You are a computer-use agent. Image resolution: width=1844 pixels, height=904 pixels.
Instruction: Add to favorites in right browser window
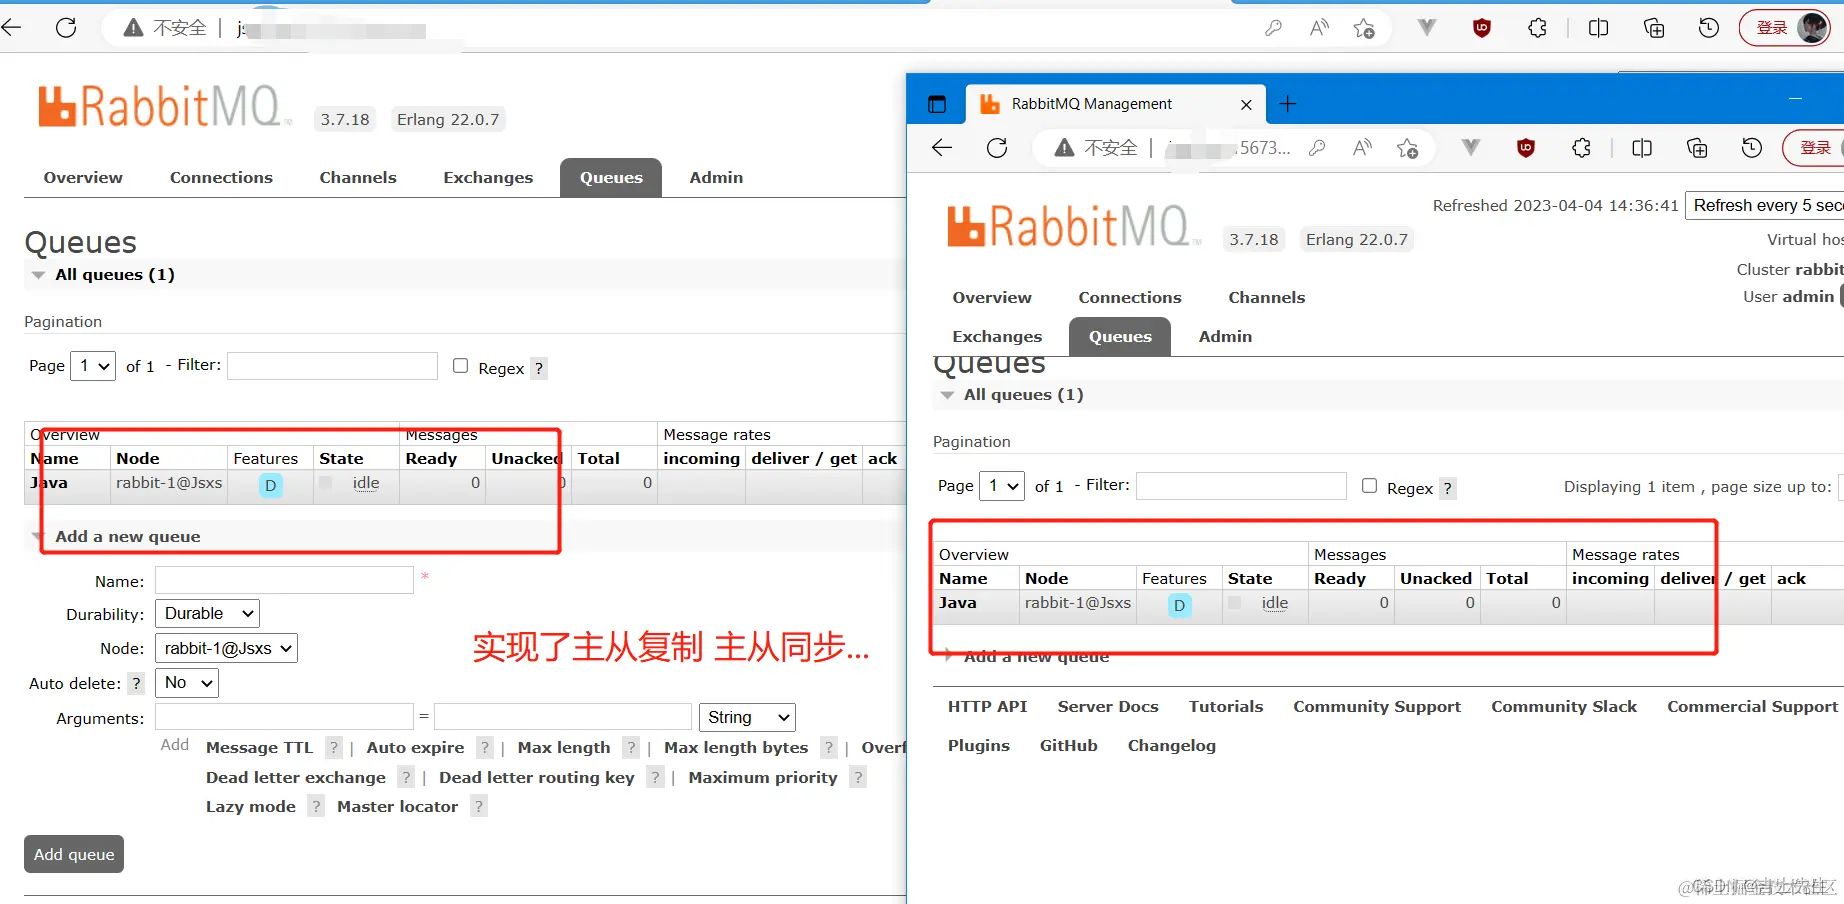point(1408,148)
